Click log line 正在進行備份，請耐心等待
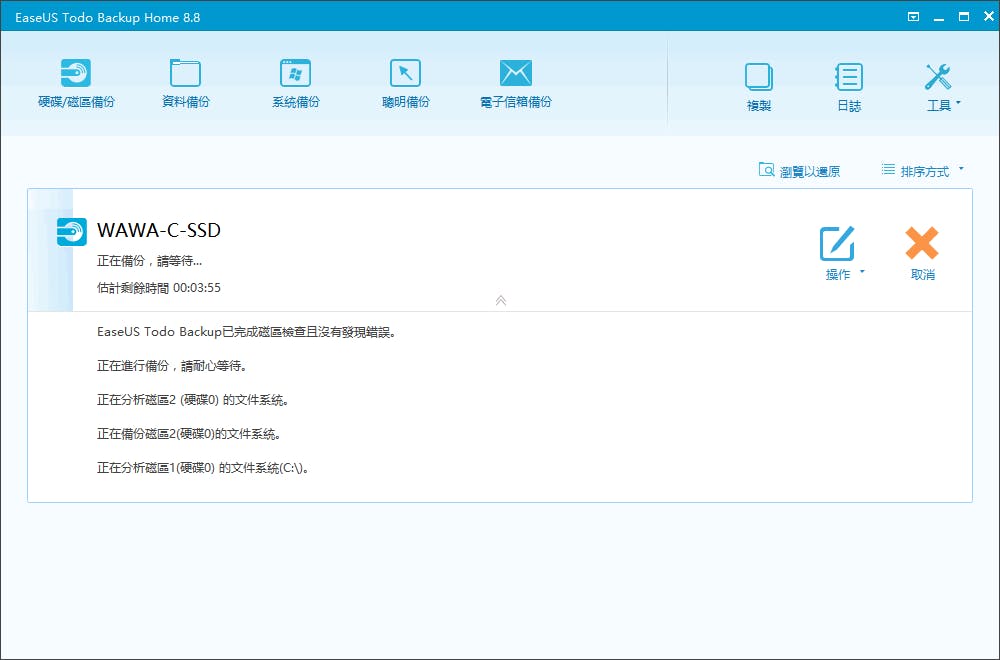Viewport: 1000px width, 660px height. pos(172,366)
